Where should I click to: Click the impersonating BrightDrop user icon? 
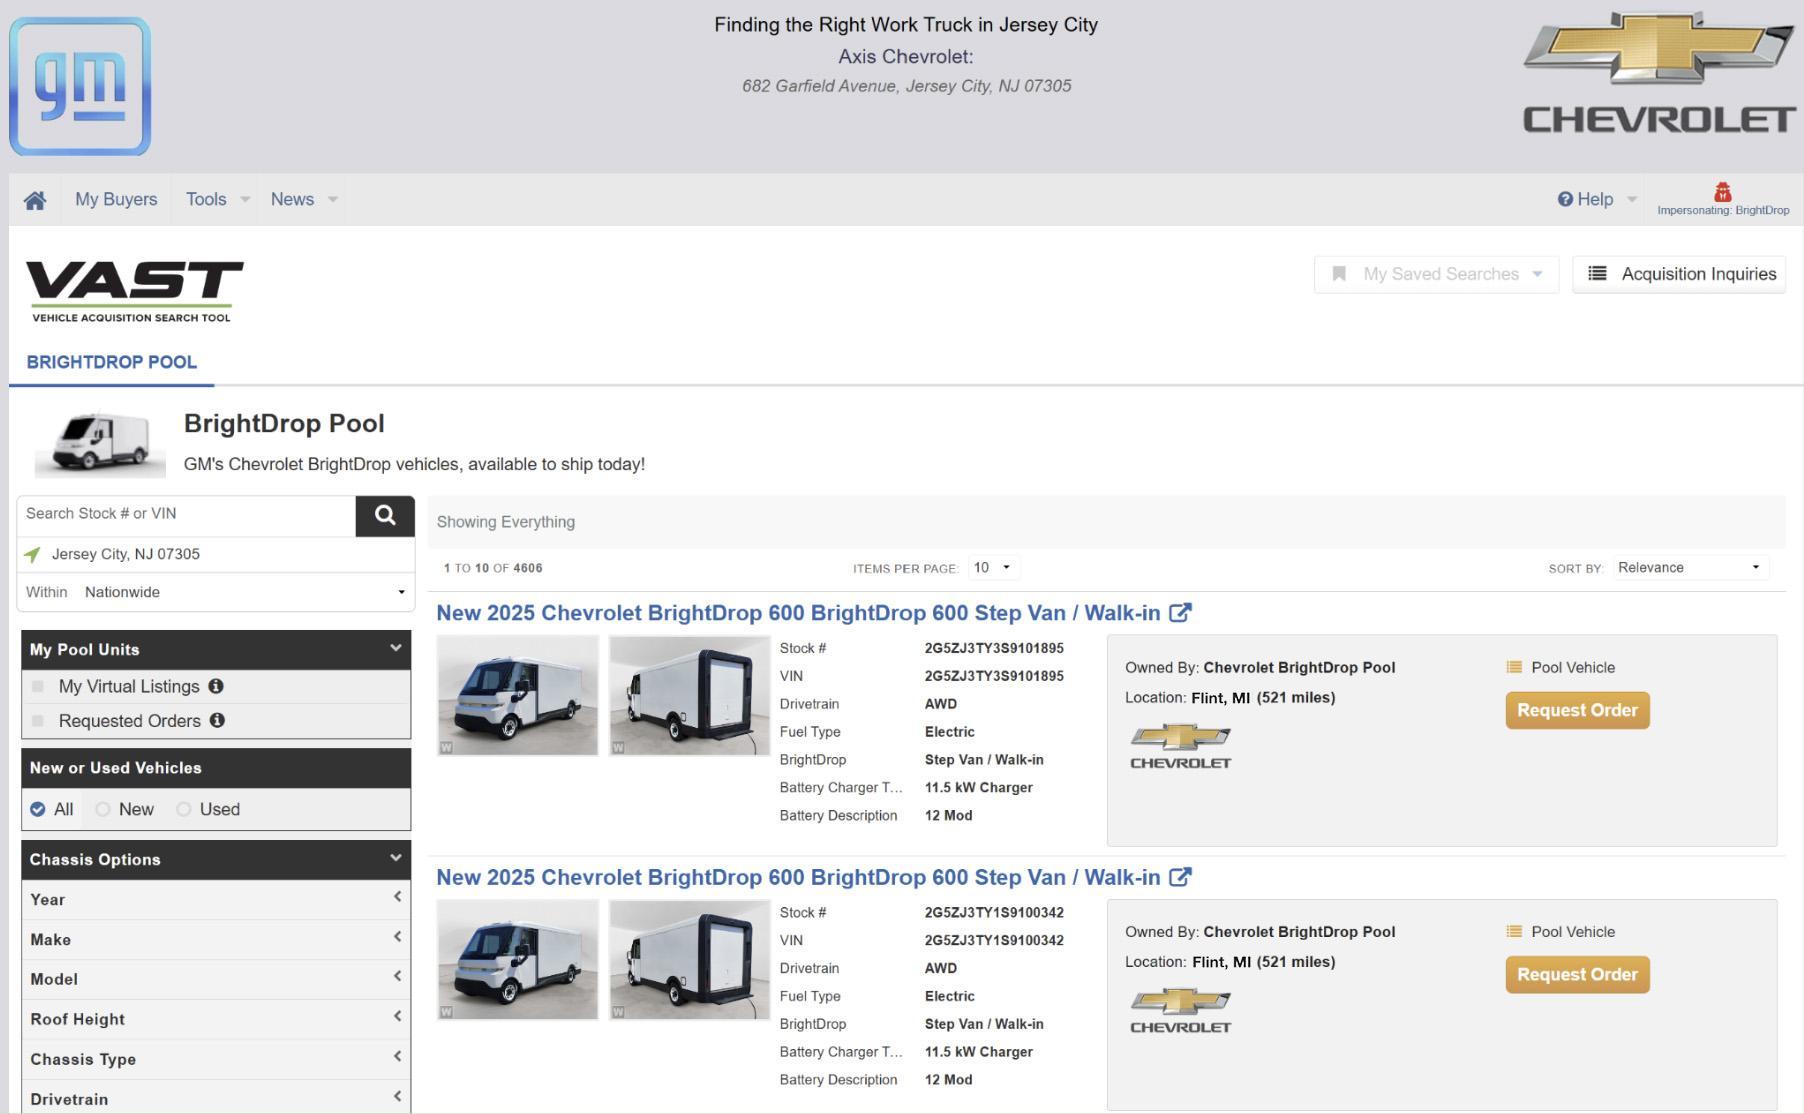click(x=1722, y=192)
